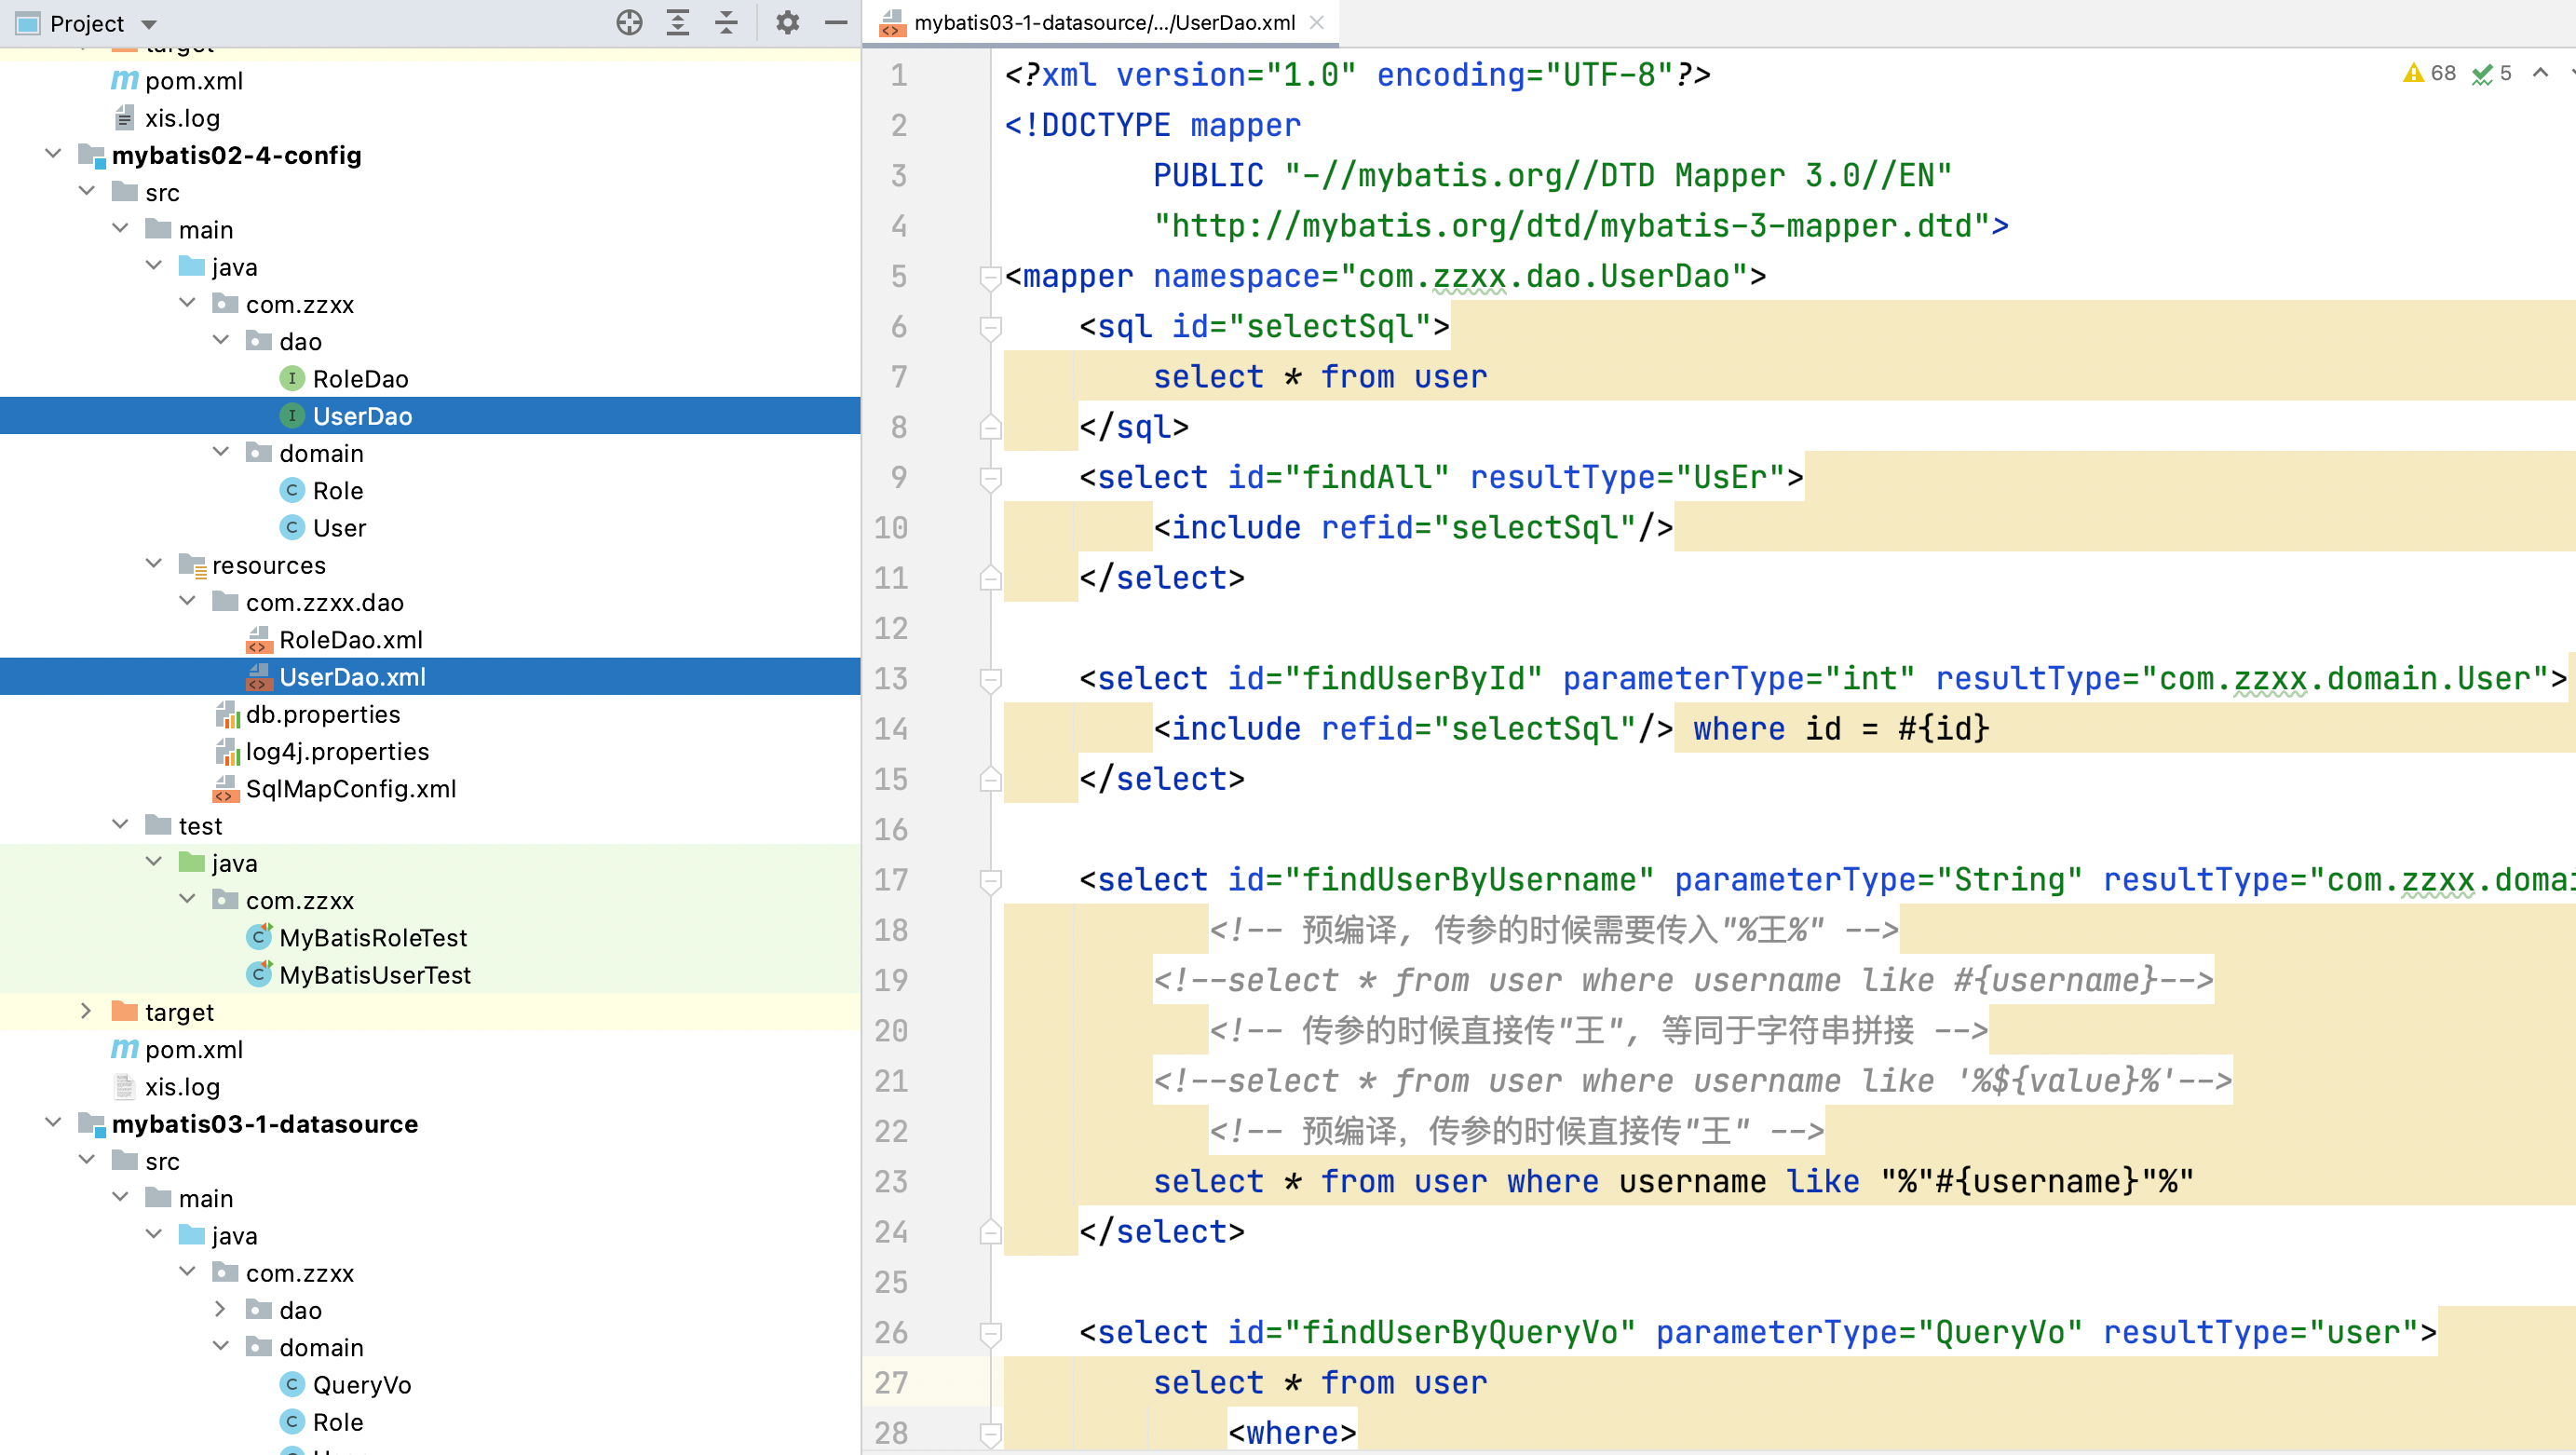Image resolution: width=2576 pixels, height=1455 pixels.
Task: Open xis.log at top of tree
Action: (182, 118)
